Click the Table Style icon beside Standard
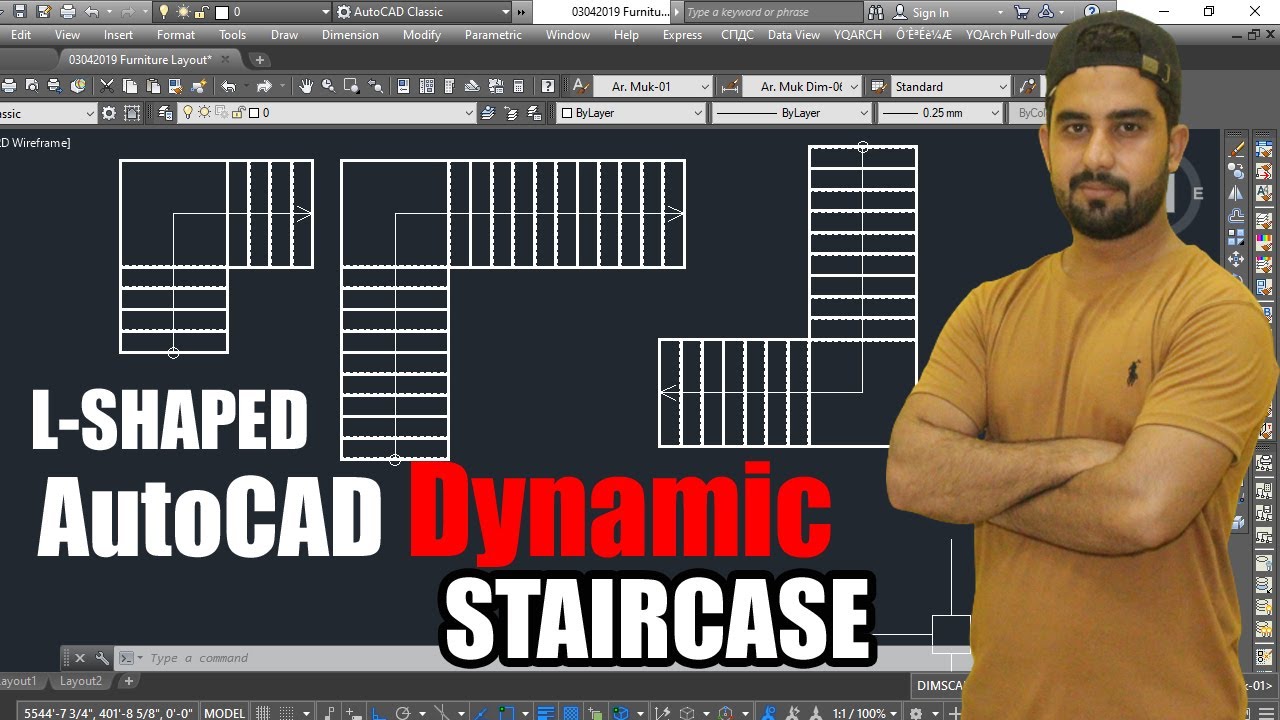This screenshot has height=720, width=1280. point(879,87)
